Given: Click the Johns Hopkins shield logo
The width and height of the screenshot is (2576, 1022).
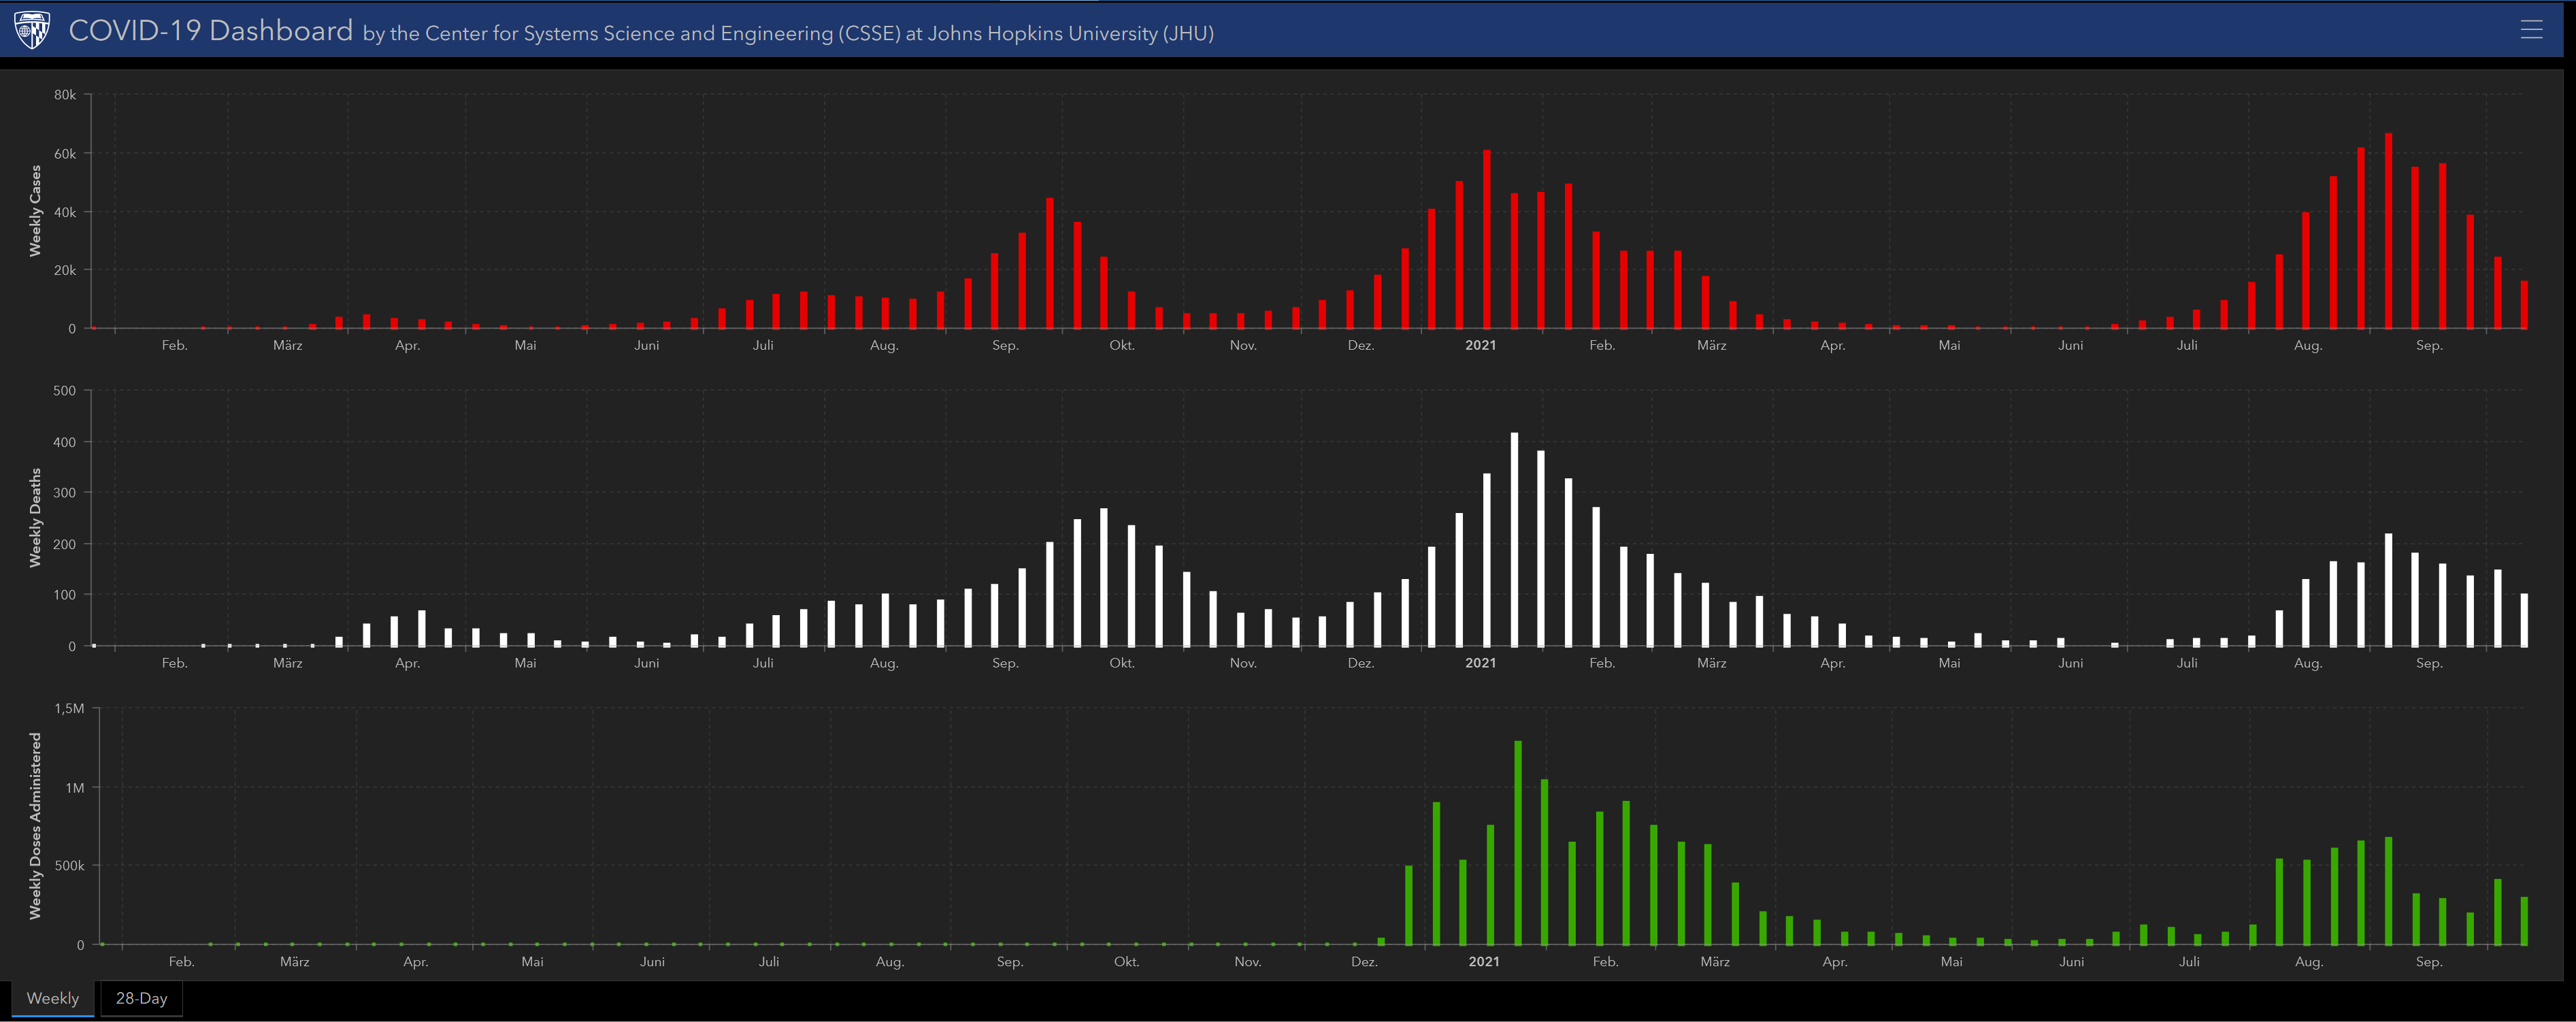Looking at the screenshot, I should [x=32, y=30].
